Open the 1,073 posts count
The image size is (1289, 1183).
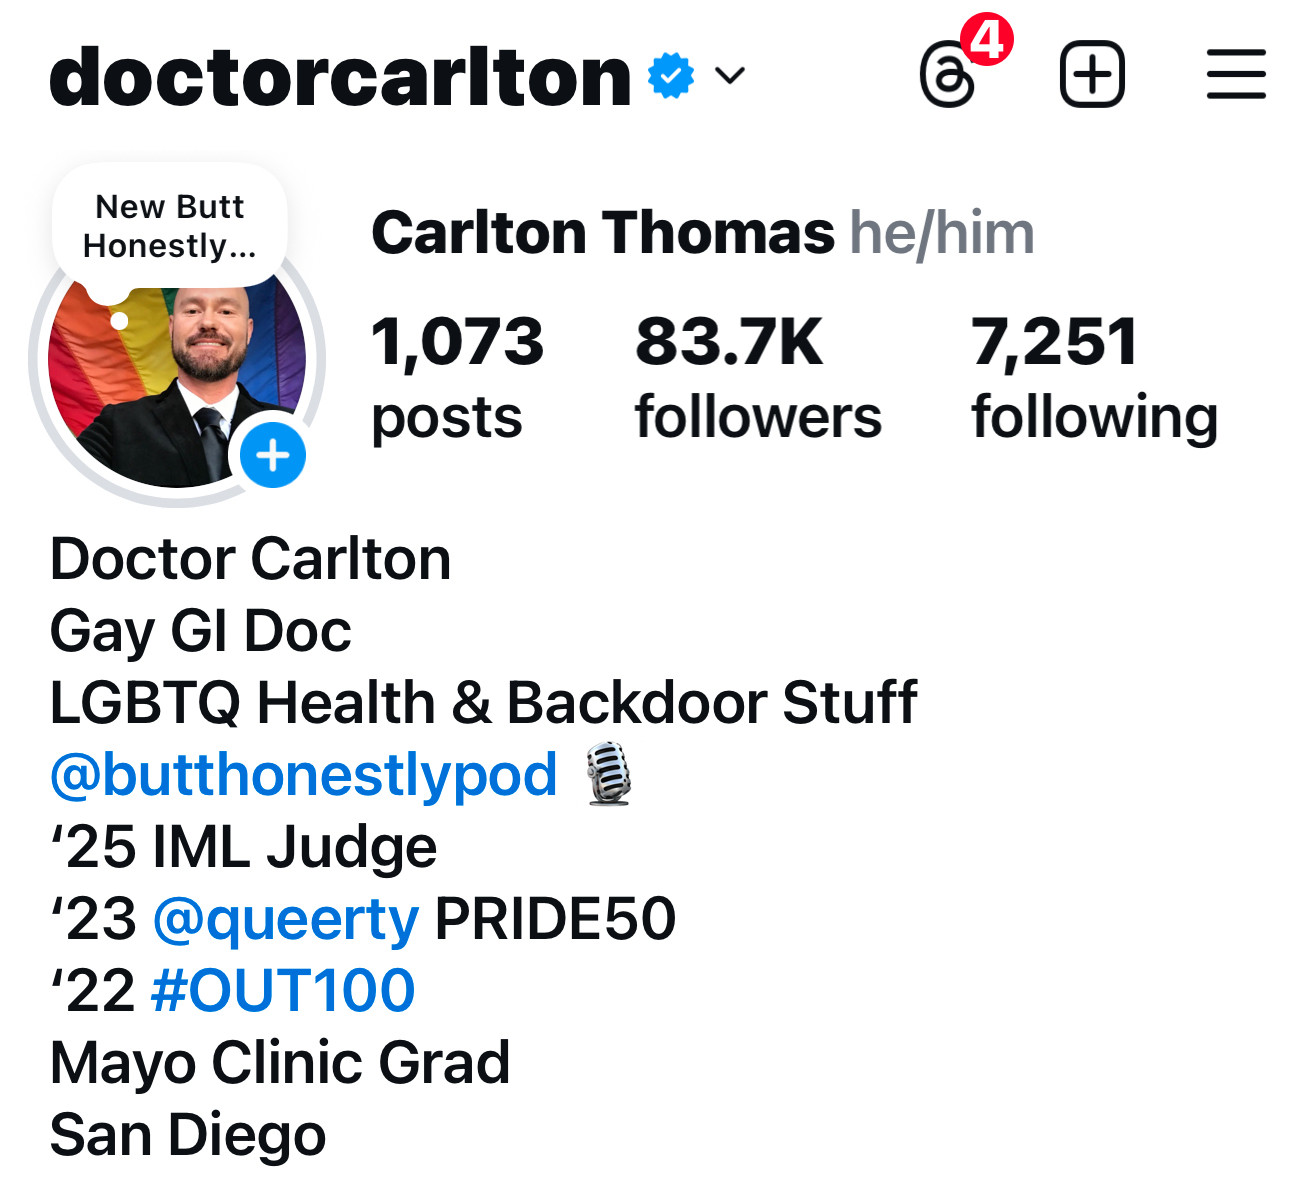point(457,378)
